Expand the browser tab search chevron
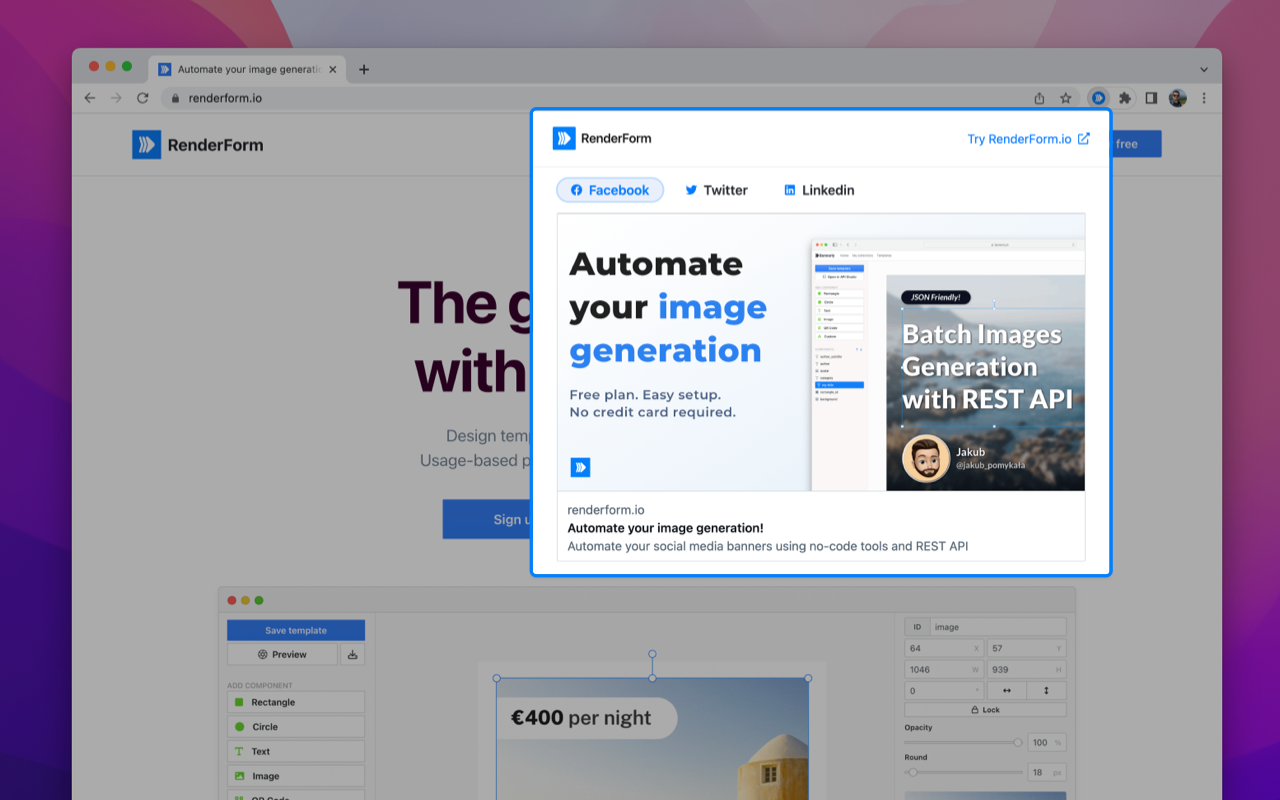Viewport: 1280px width, 800px height. coord(1203,69)
